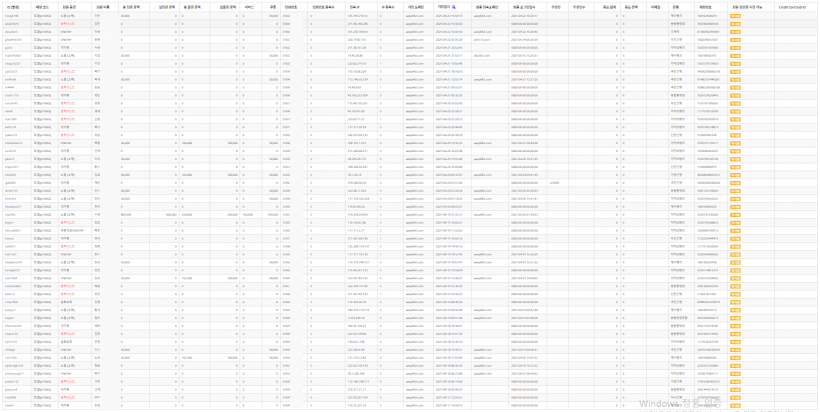This screenshot has height=412, width=820.
Task: Click the first row's join domain cell
Action: pyautogui.click(x=414, y=16)
